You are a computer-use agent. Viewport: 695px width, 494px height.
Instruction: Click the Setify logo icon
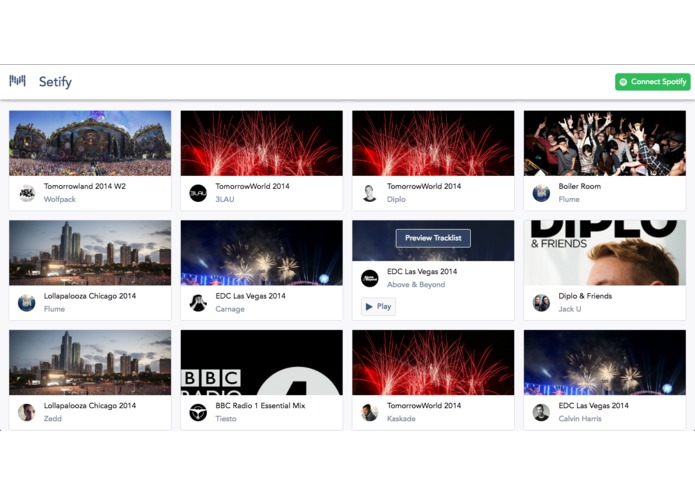[x=18, y=81]
